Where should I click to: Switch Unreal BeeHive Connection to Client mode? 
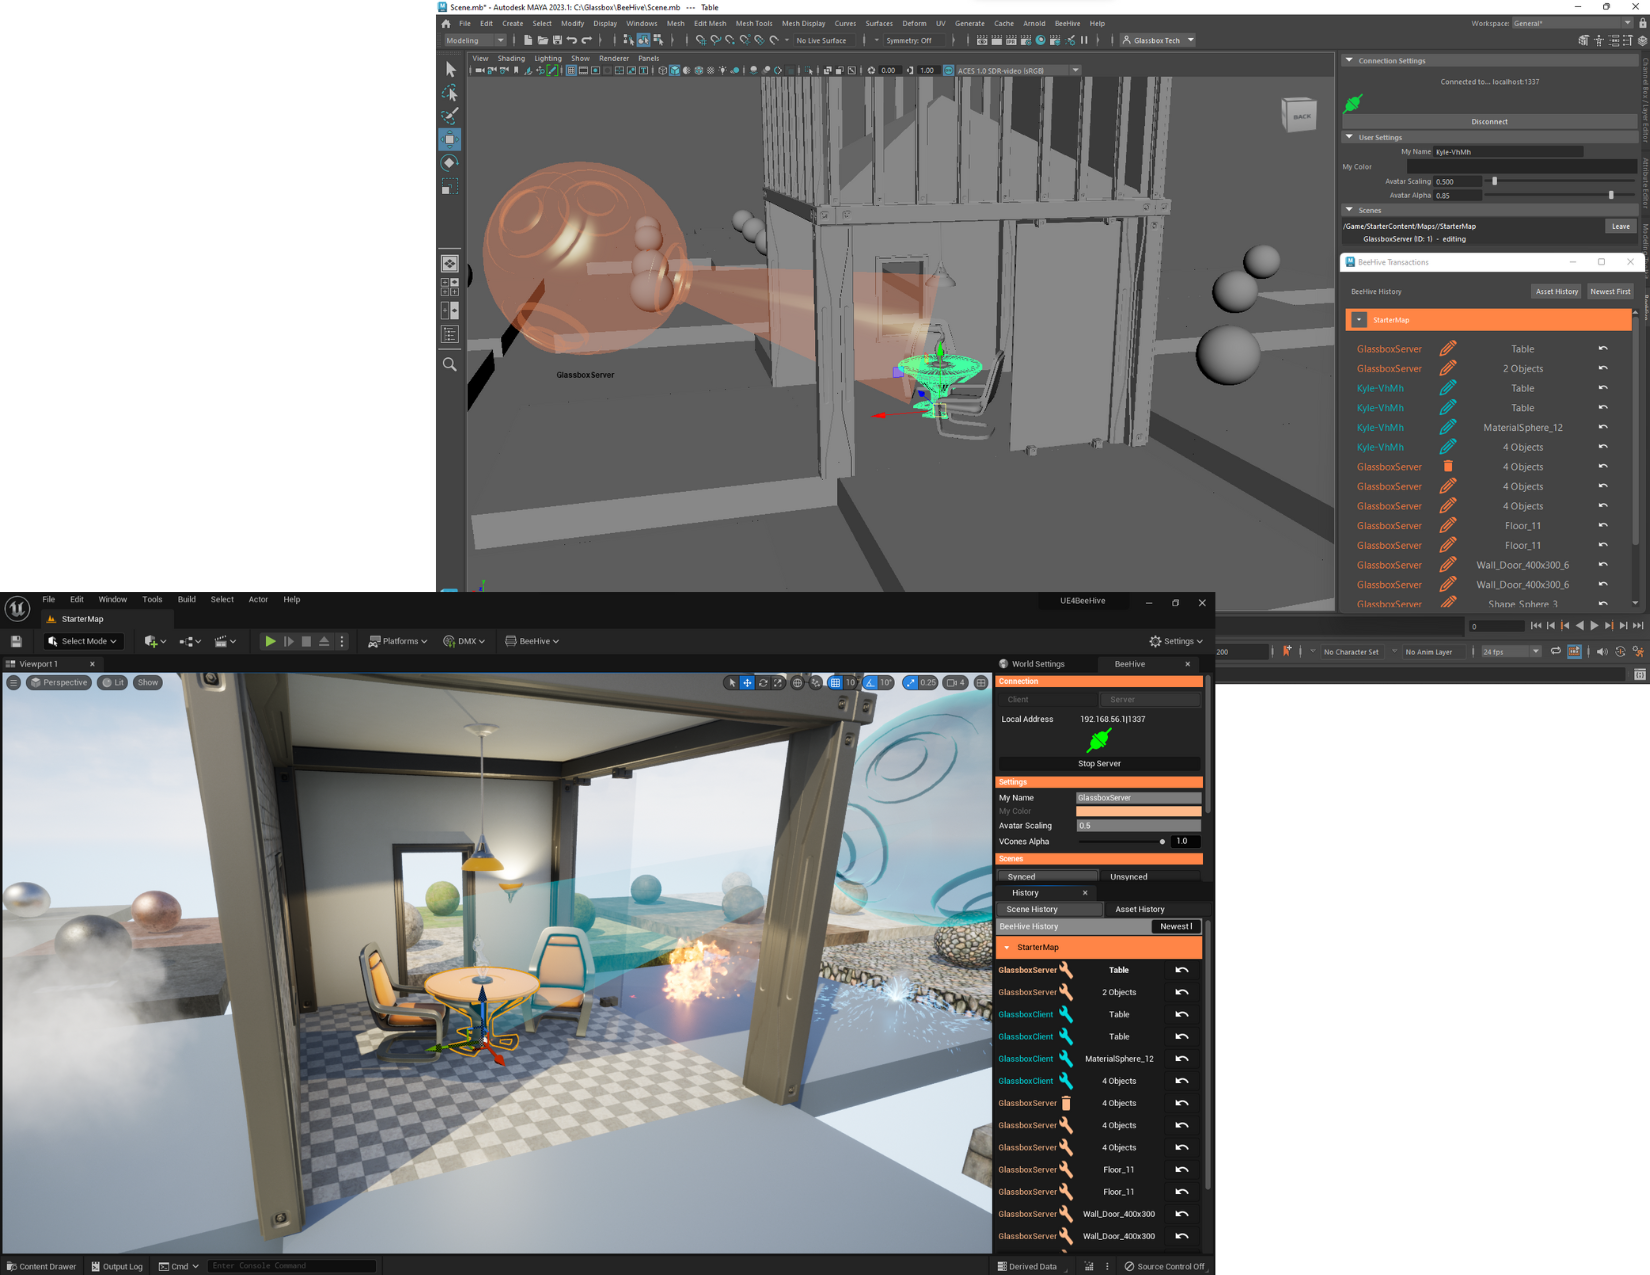(x=1047, y=699)
